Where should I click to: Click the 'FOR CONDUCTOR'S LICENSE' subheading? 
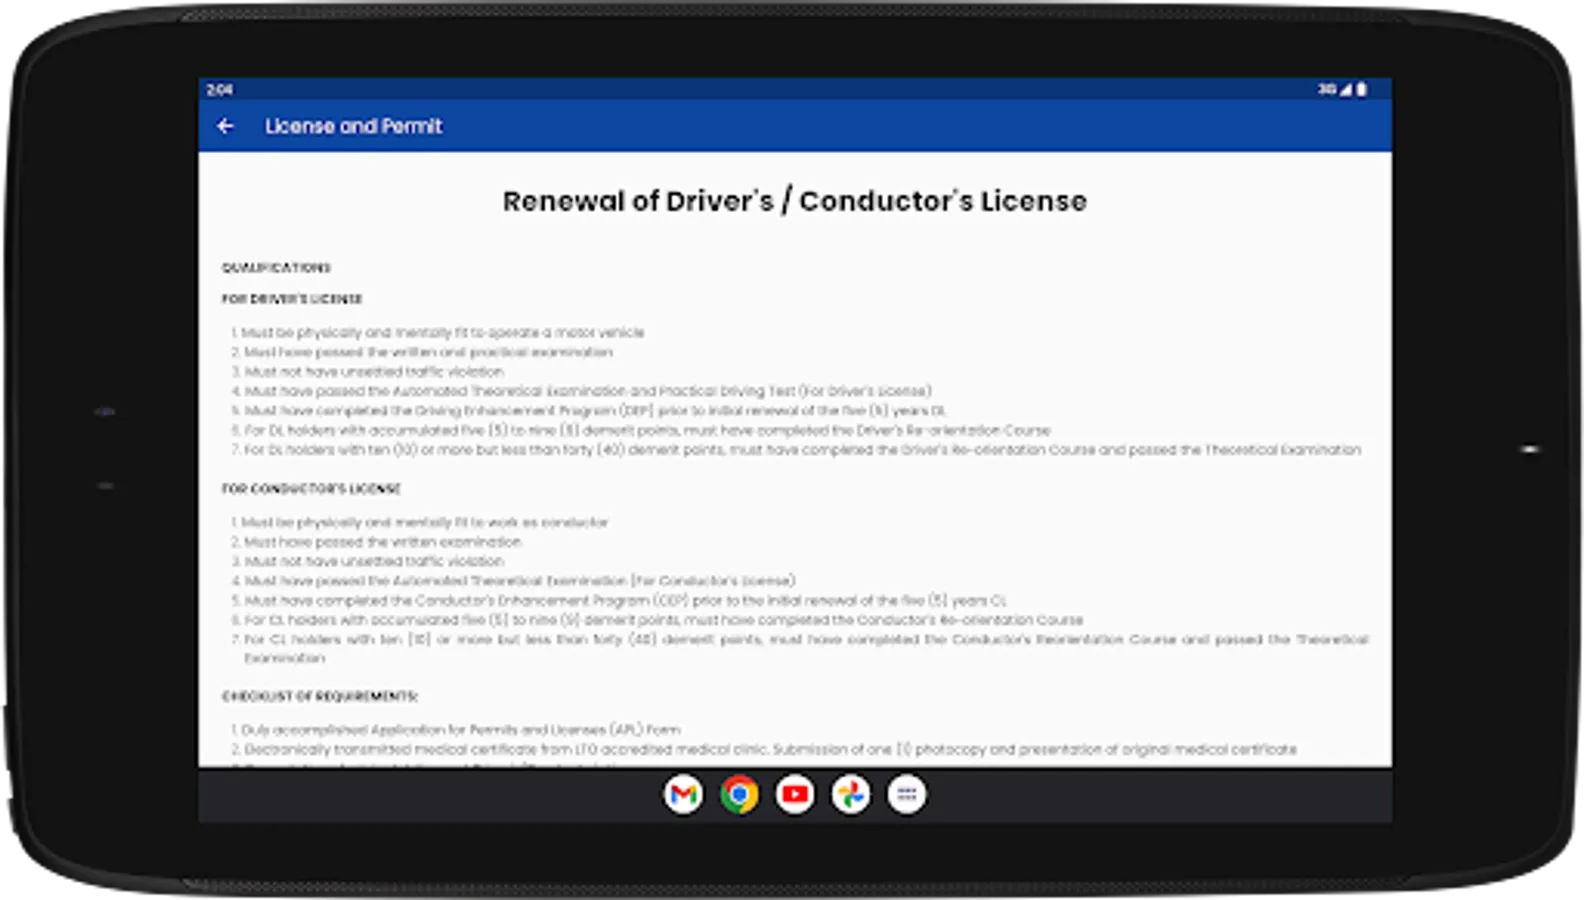click(x=311, y=489)
